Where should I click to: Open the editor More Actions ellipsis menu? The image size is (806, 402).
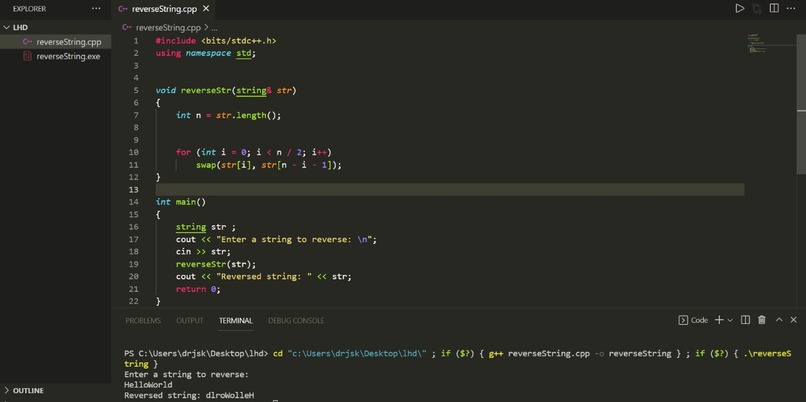(792, 8)
